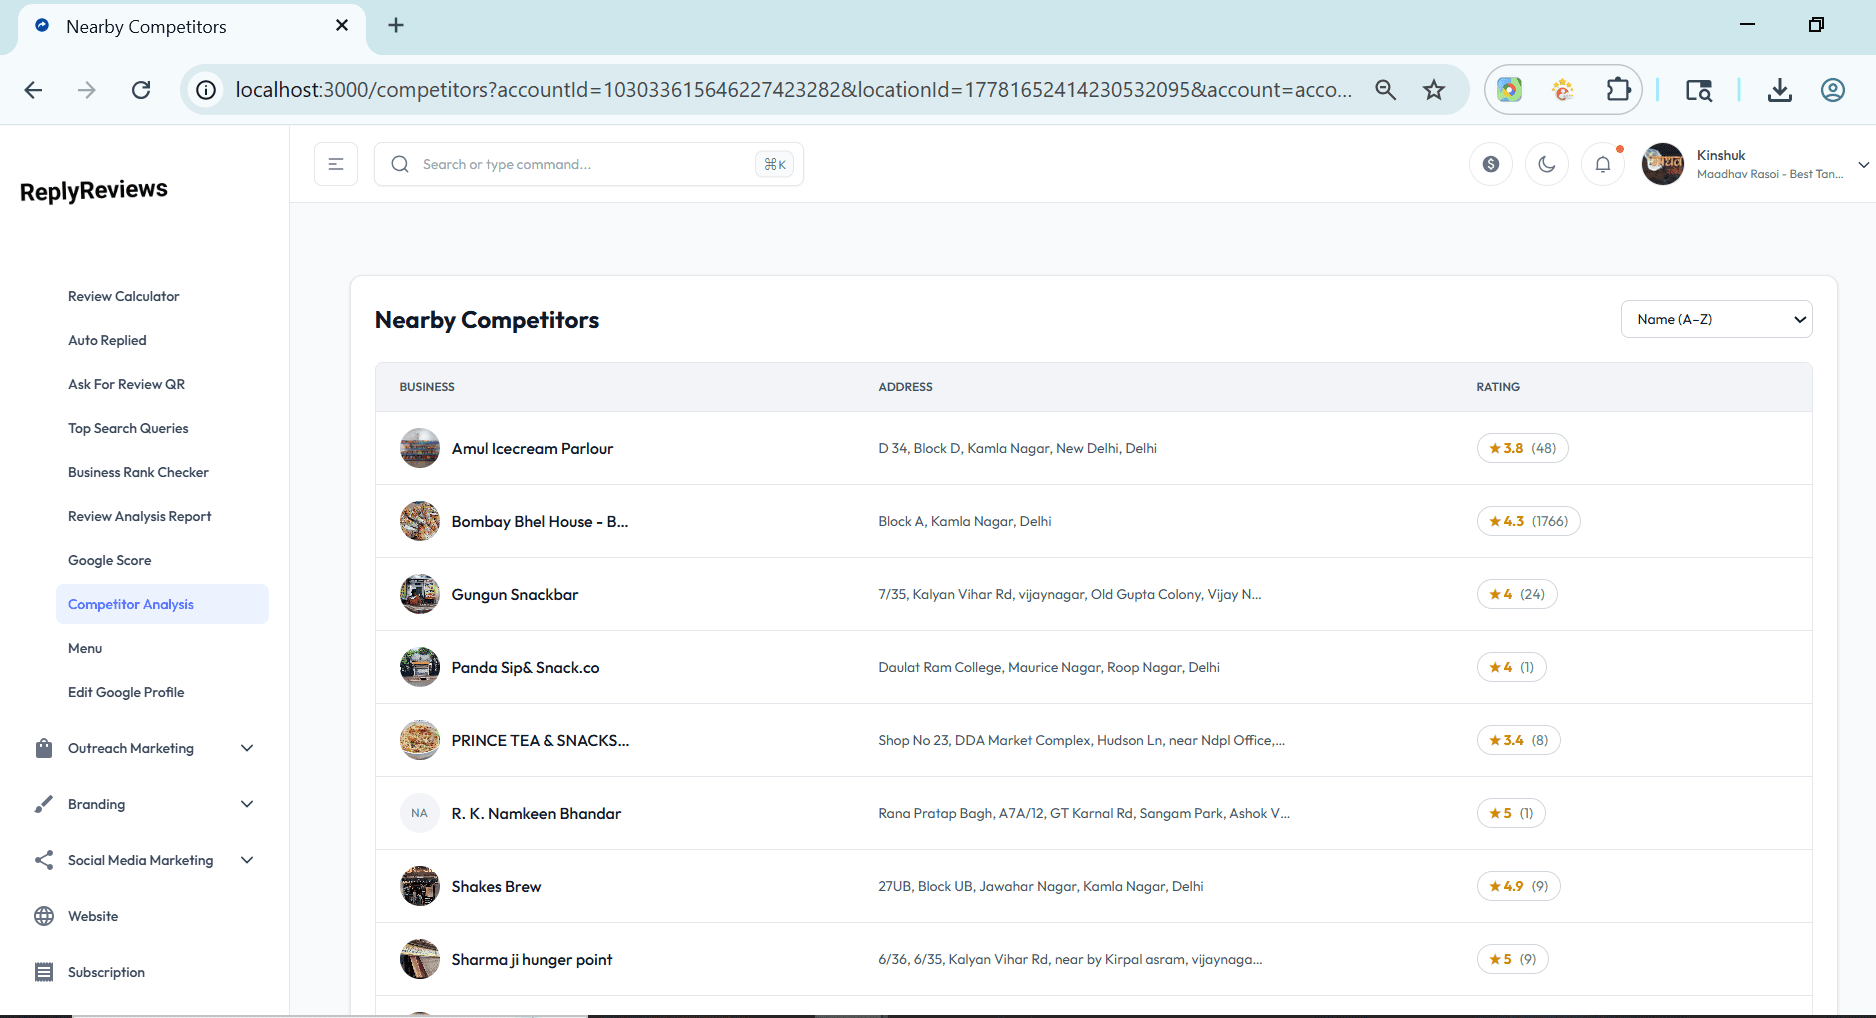The height and width of the screenshot is (1018, 1876).
Task: Click the browser back arrow
Action: pyautogui.click(x=33, y=90)
